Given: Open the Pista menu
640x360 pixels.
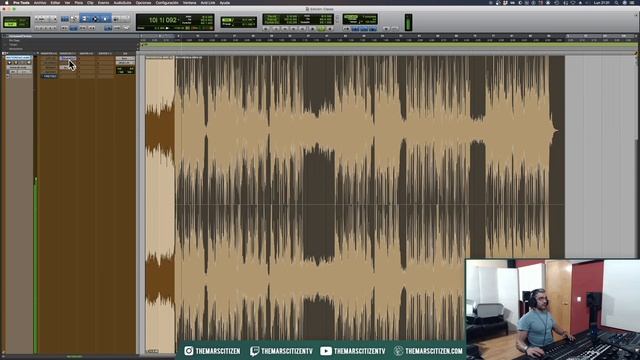Looking at the screenshot, I should point(79,2).
